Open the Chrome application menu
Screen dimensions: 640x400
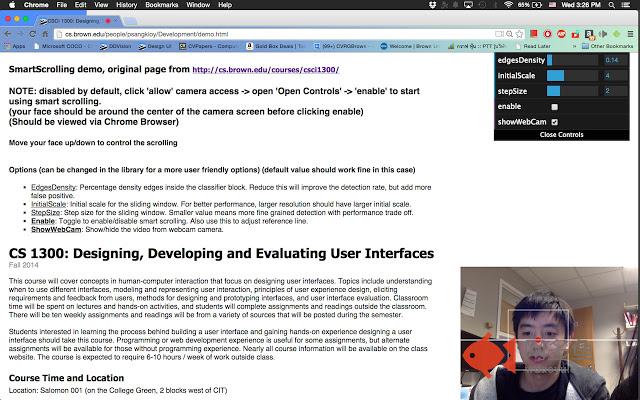36,5
